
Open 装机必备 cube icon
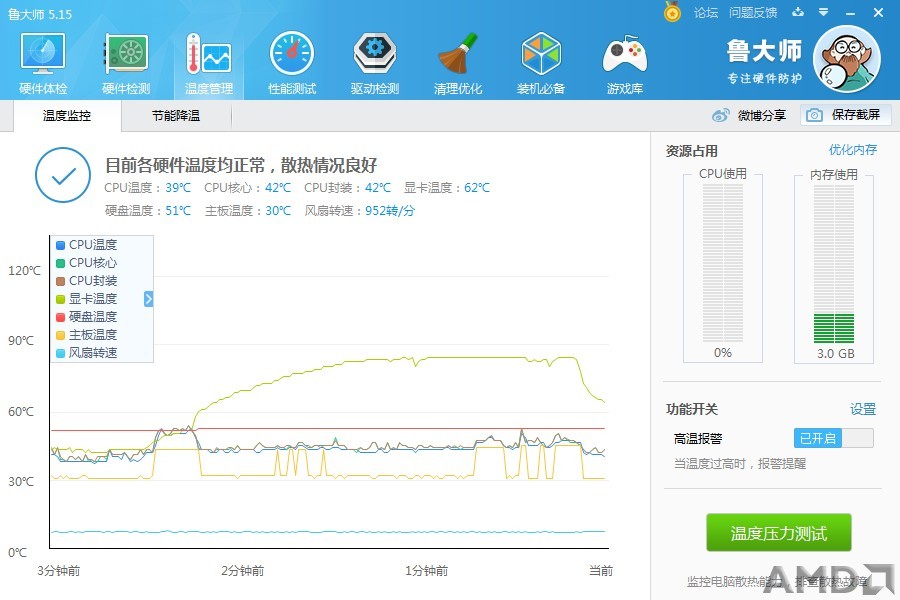[x=541, y=53]
